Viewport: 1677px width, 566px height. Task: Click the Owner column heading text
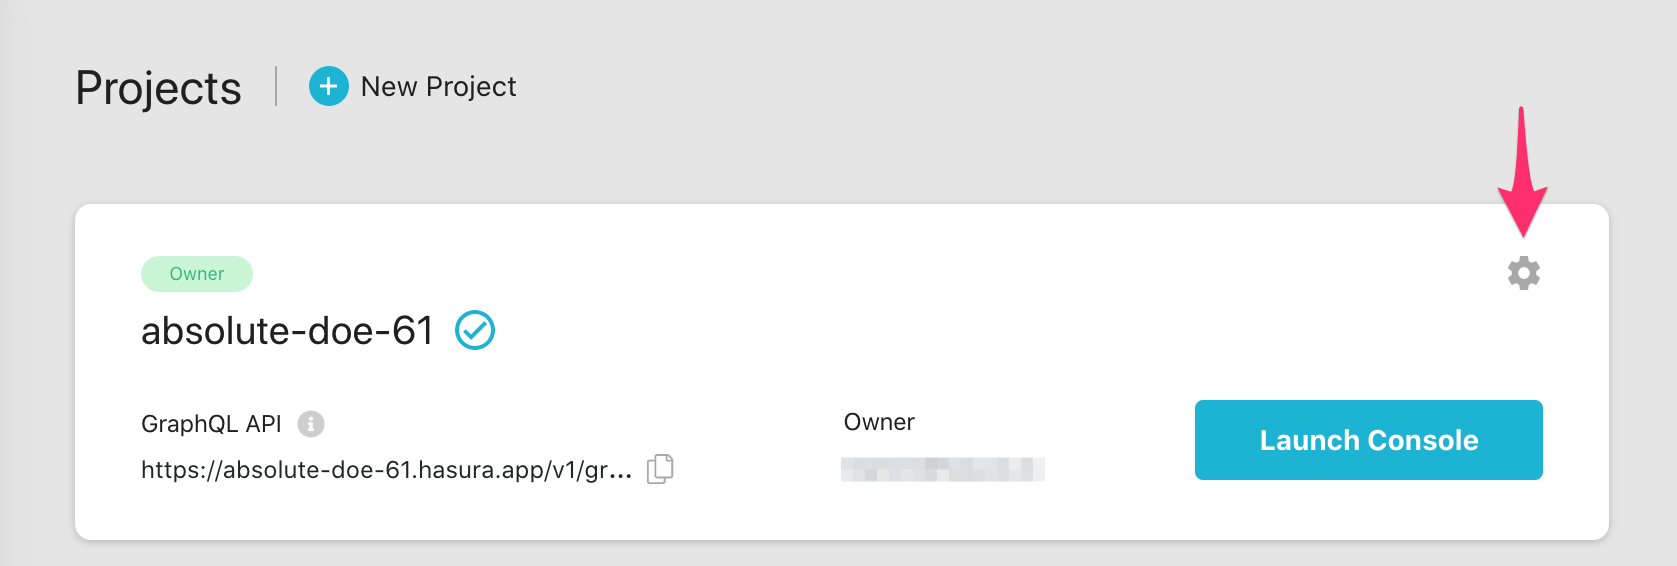(879, 422)
